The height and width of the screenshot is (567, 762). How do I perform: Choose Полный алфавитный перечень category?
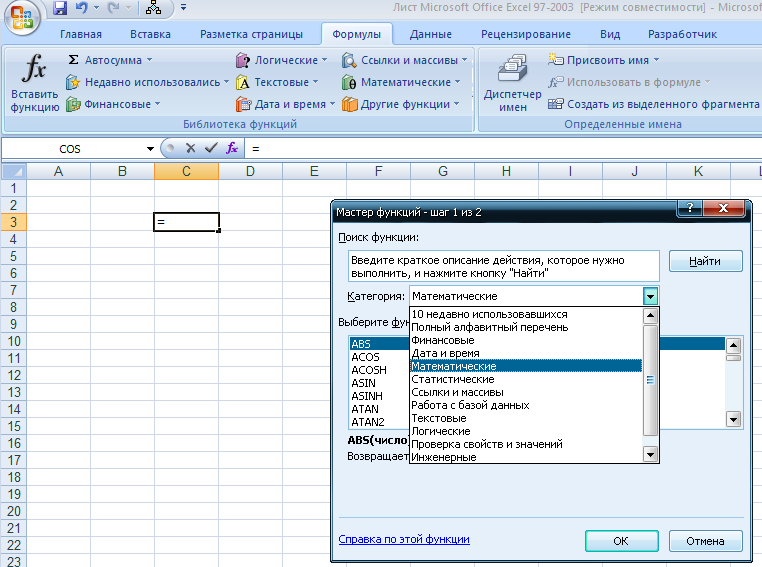tap(526, 327)
